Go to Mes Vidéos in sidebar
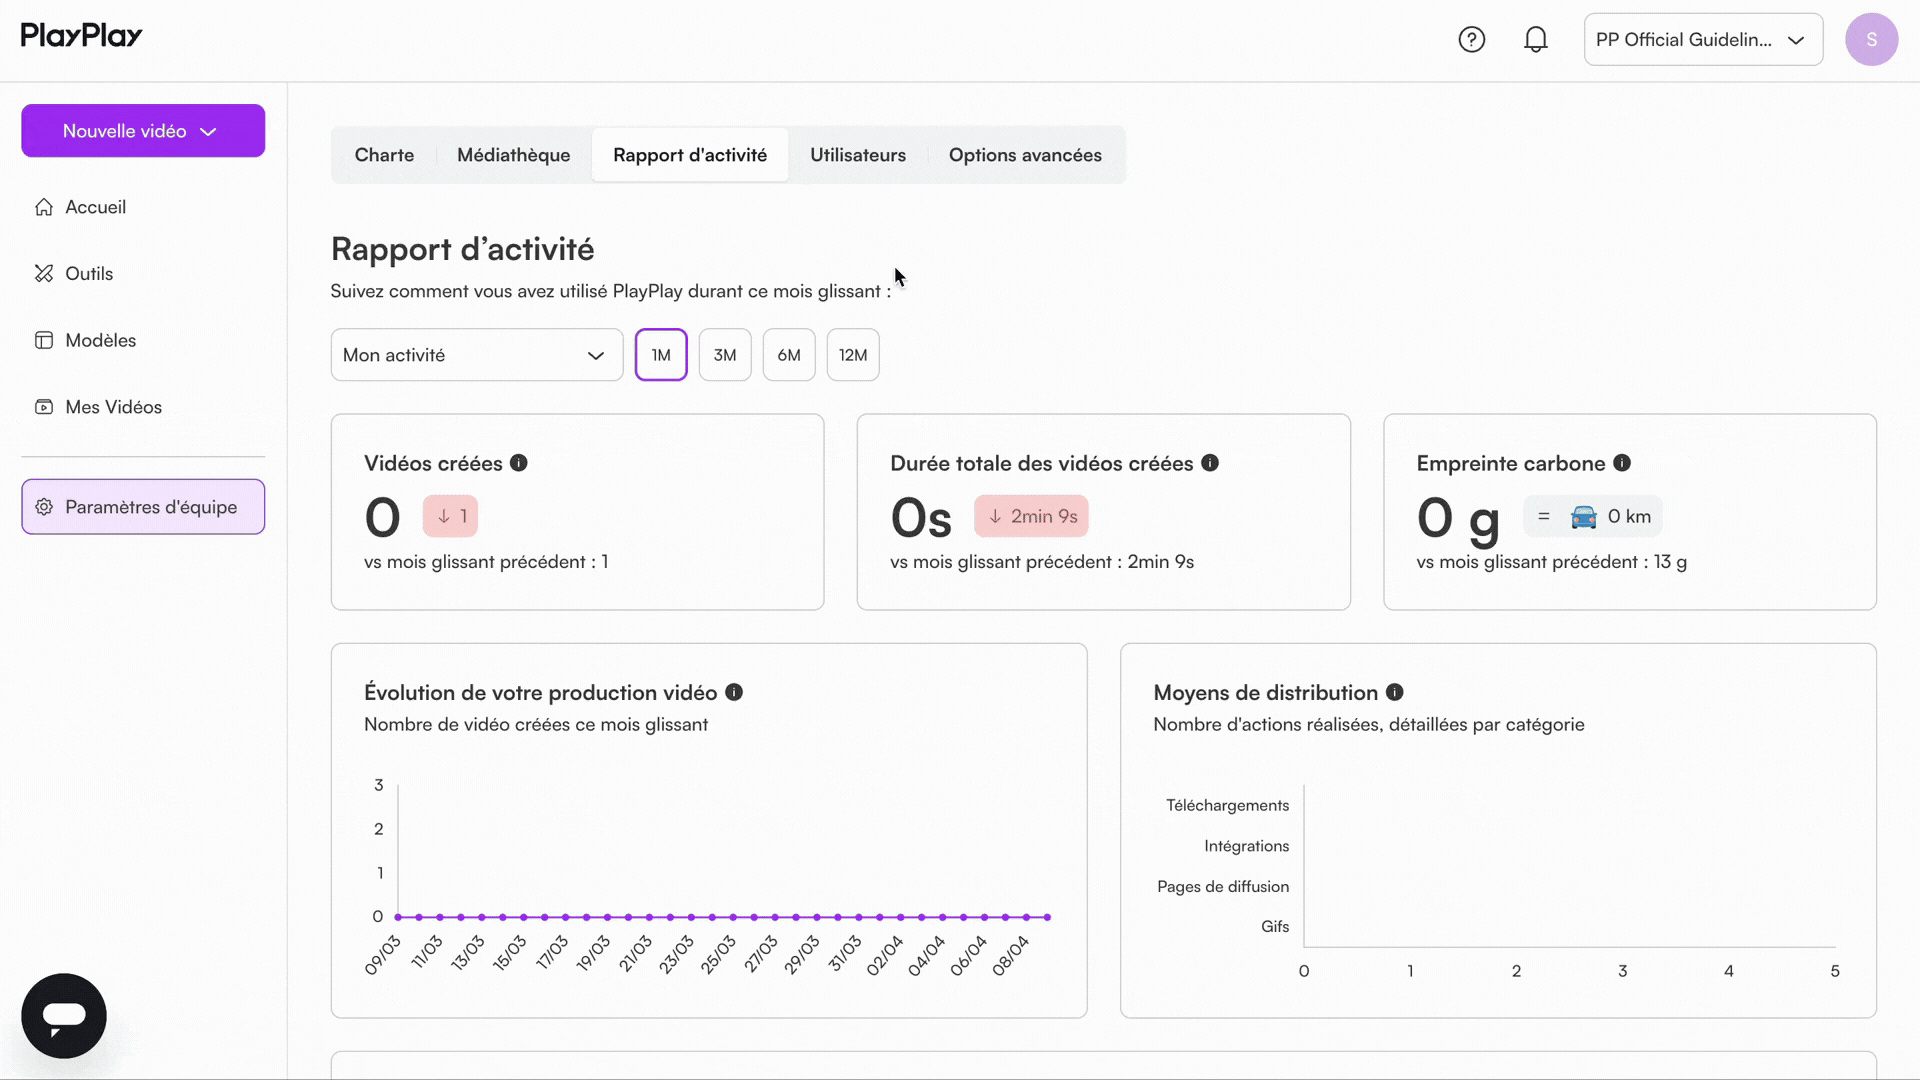 [113, 407]
